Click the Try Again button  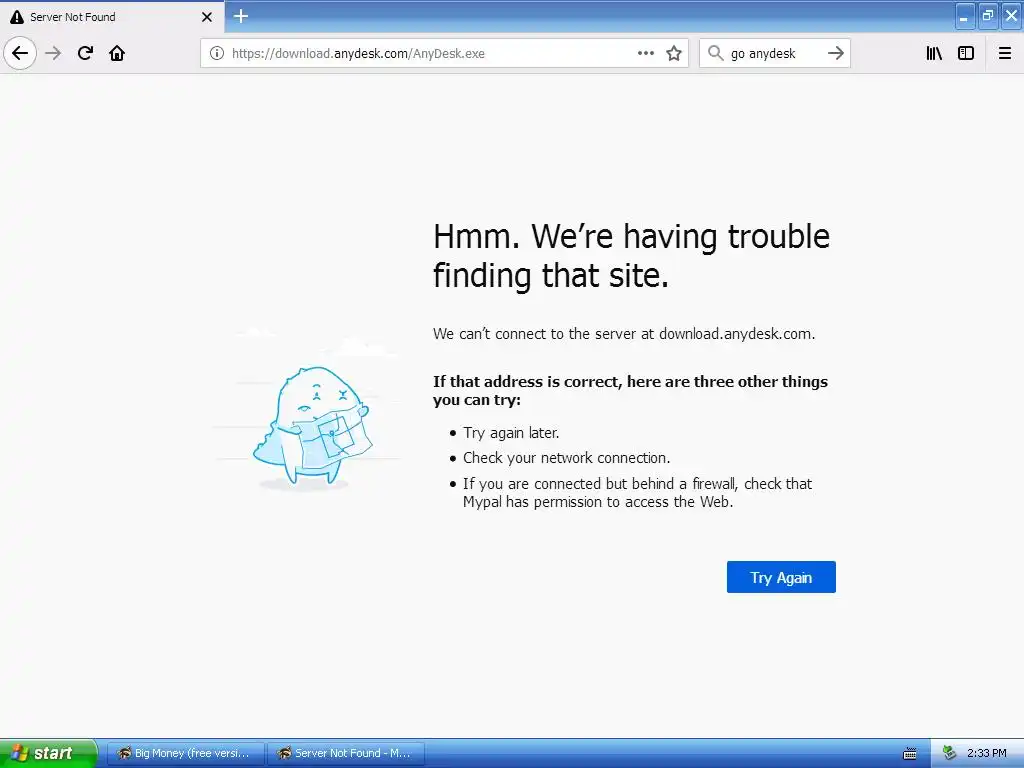pos(781,577)
